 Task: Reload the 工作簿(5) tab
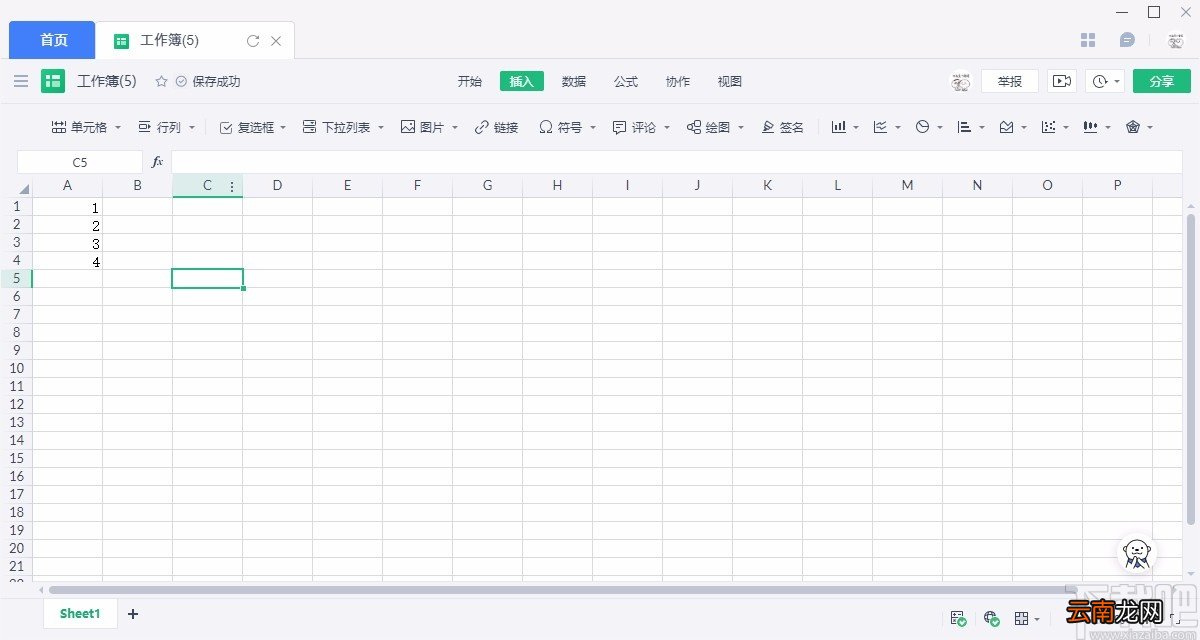tap(253, 41)
